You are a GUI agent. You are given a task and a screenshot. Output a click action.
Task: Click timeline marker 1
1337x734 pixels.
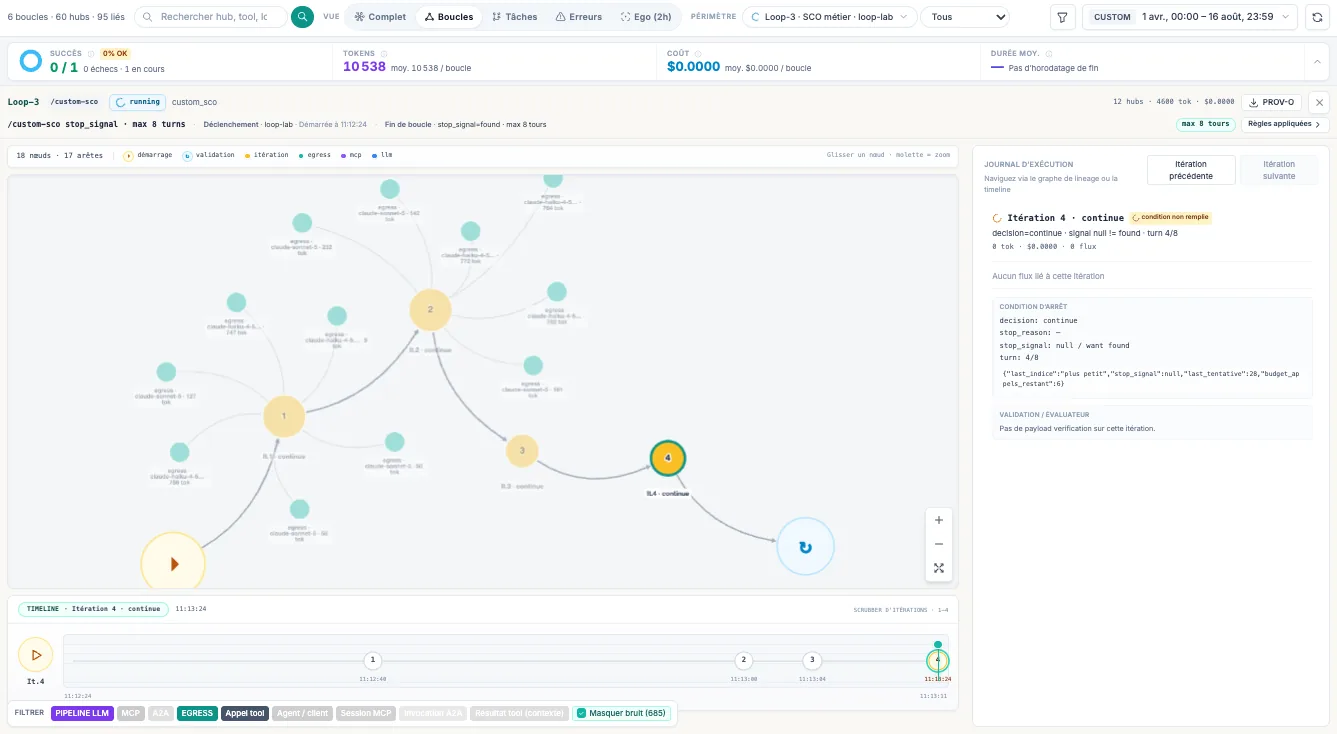[373, 660]
